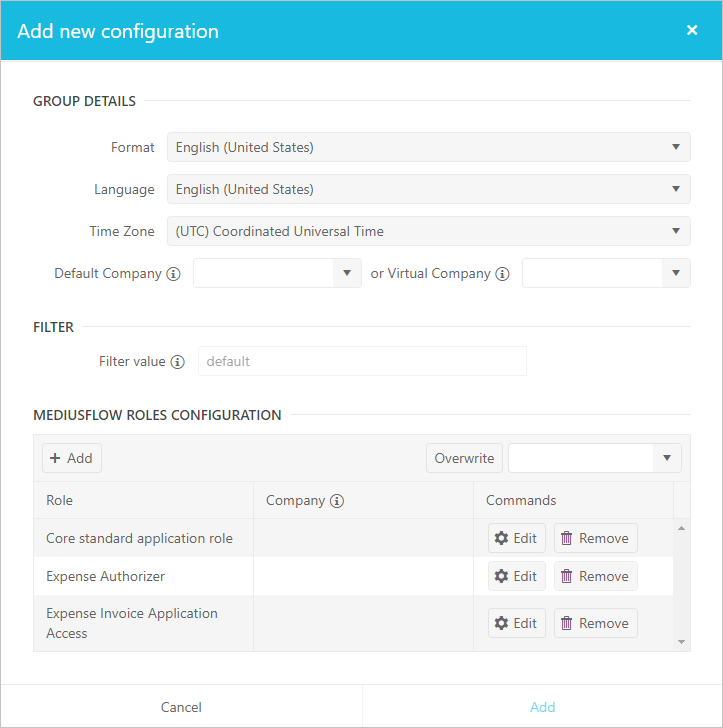The height and width of the screenshot is (728, 723).
Task: Remove the Core standard application role
Action: pos(595,538)
